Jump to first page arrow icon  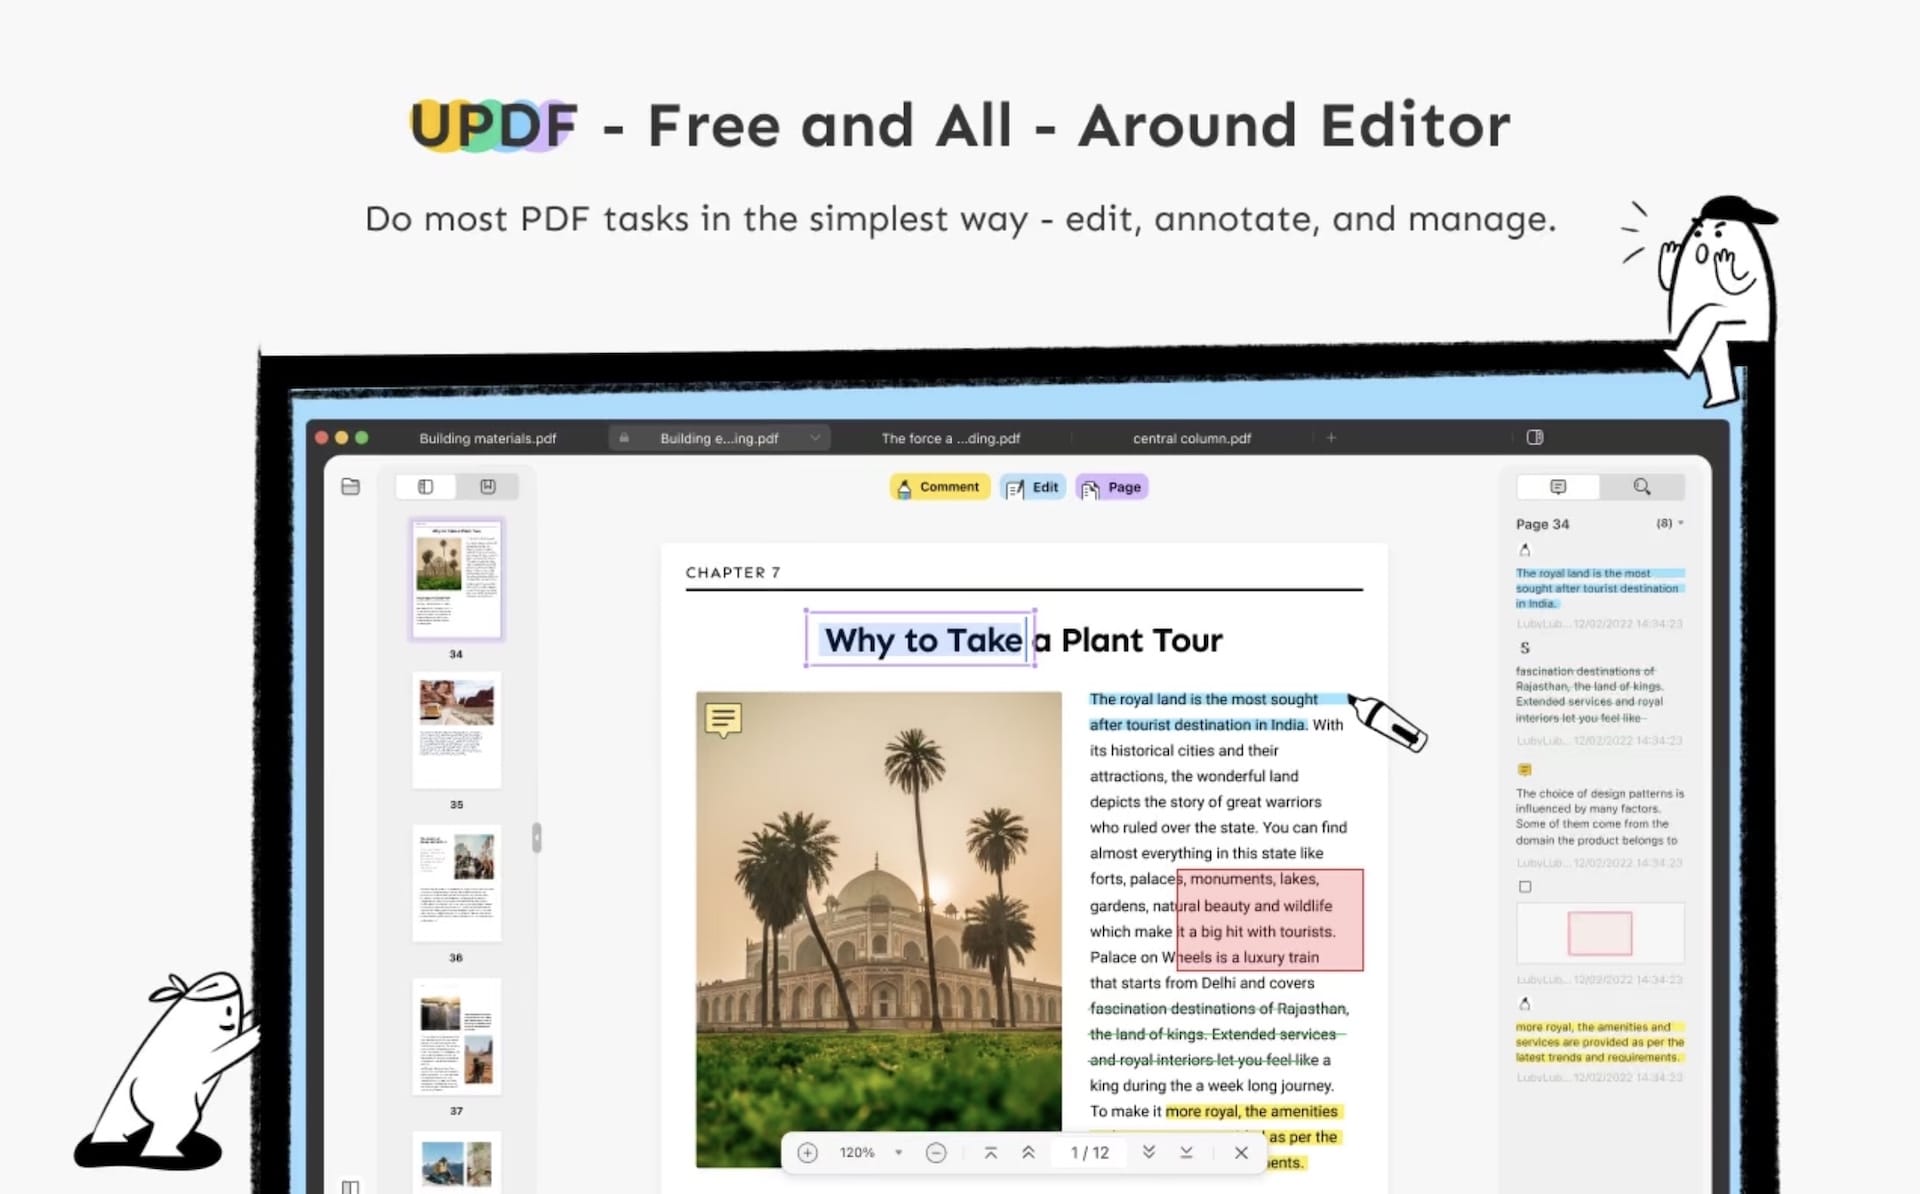tap(990, 1153)
